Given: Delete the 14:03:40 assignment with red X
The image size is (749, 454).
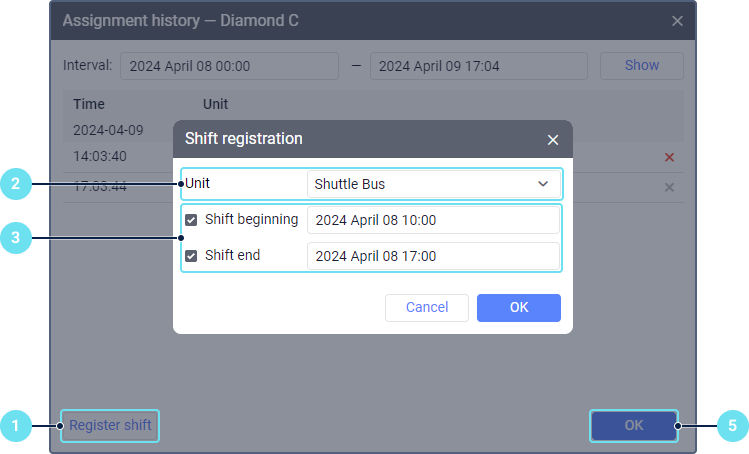Looking at the screenshot, I should tap(669, 157).
